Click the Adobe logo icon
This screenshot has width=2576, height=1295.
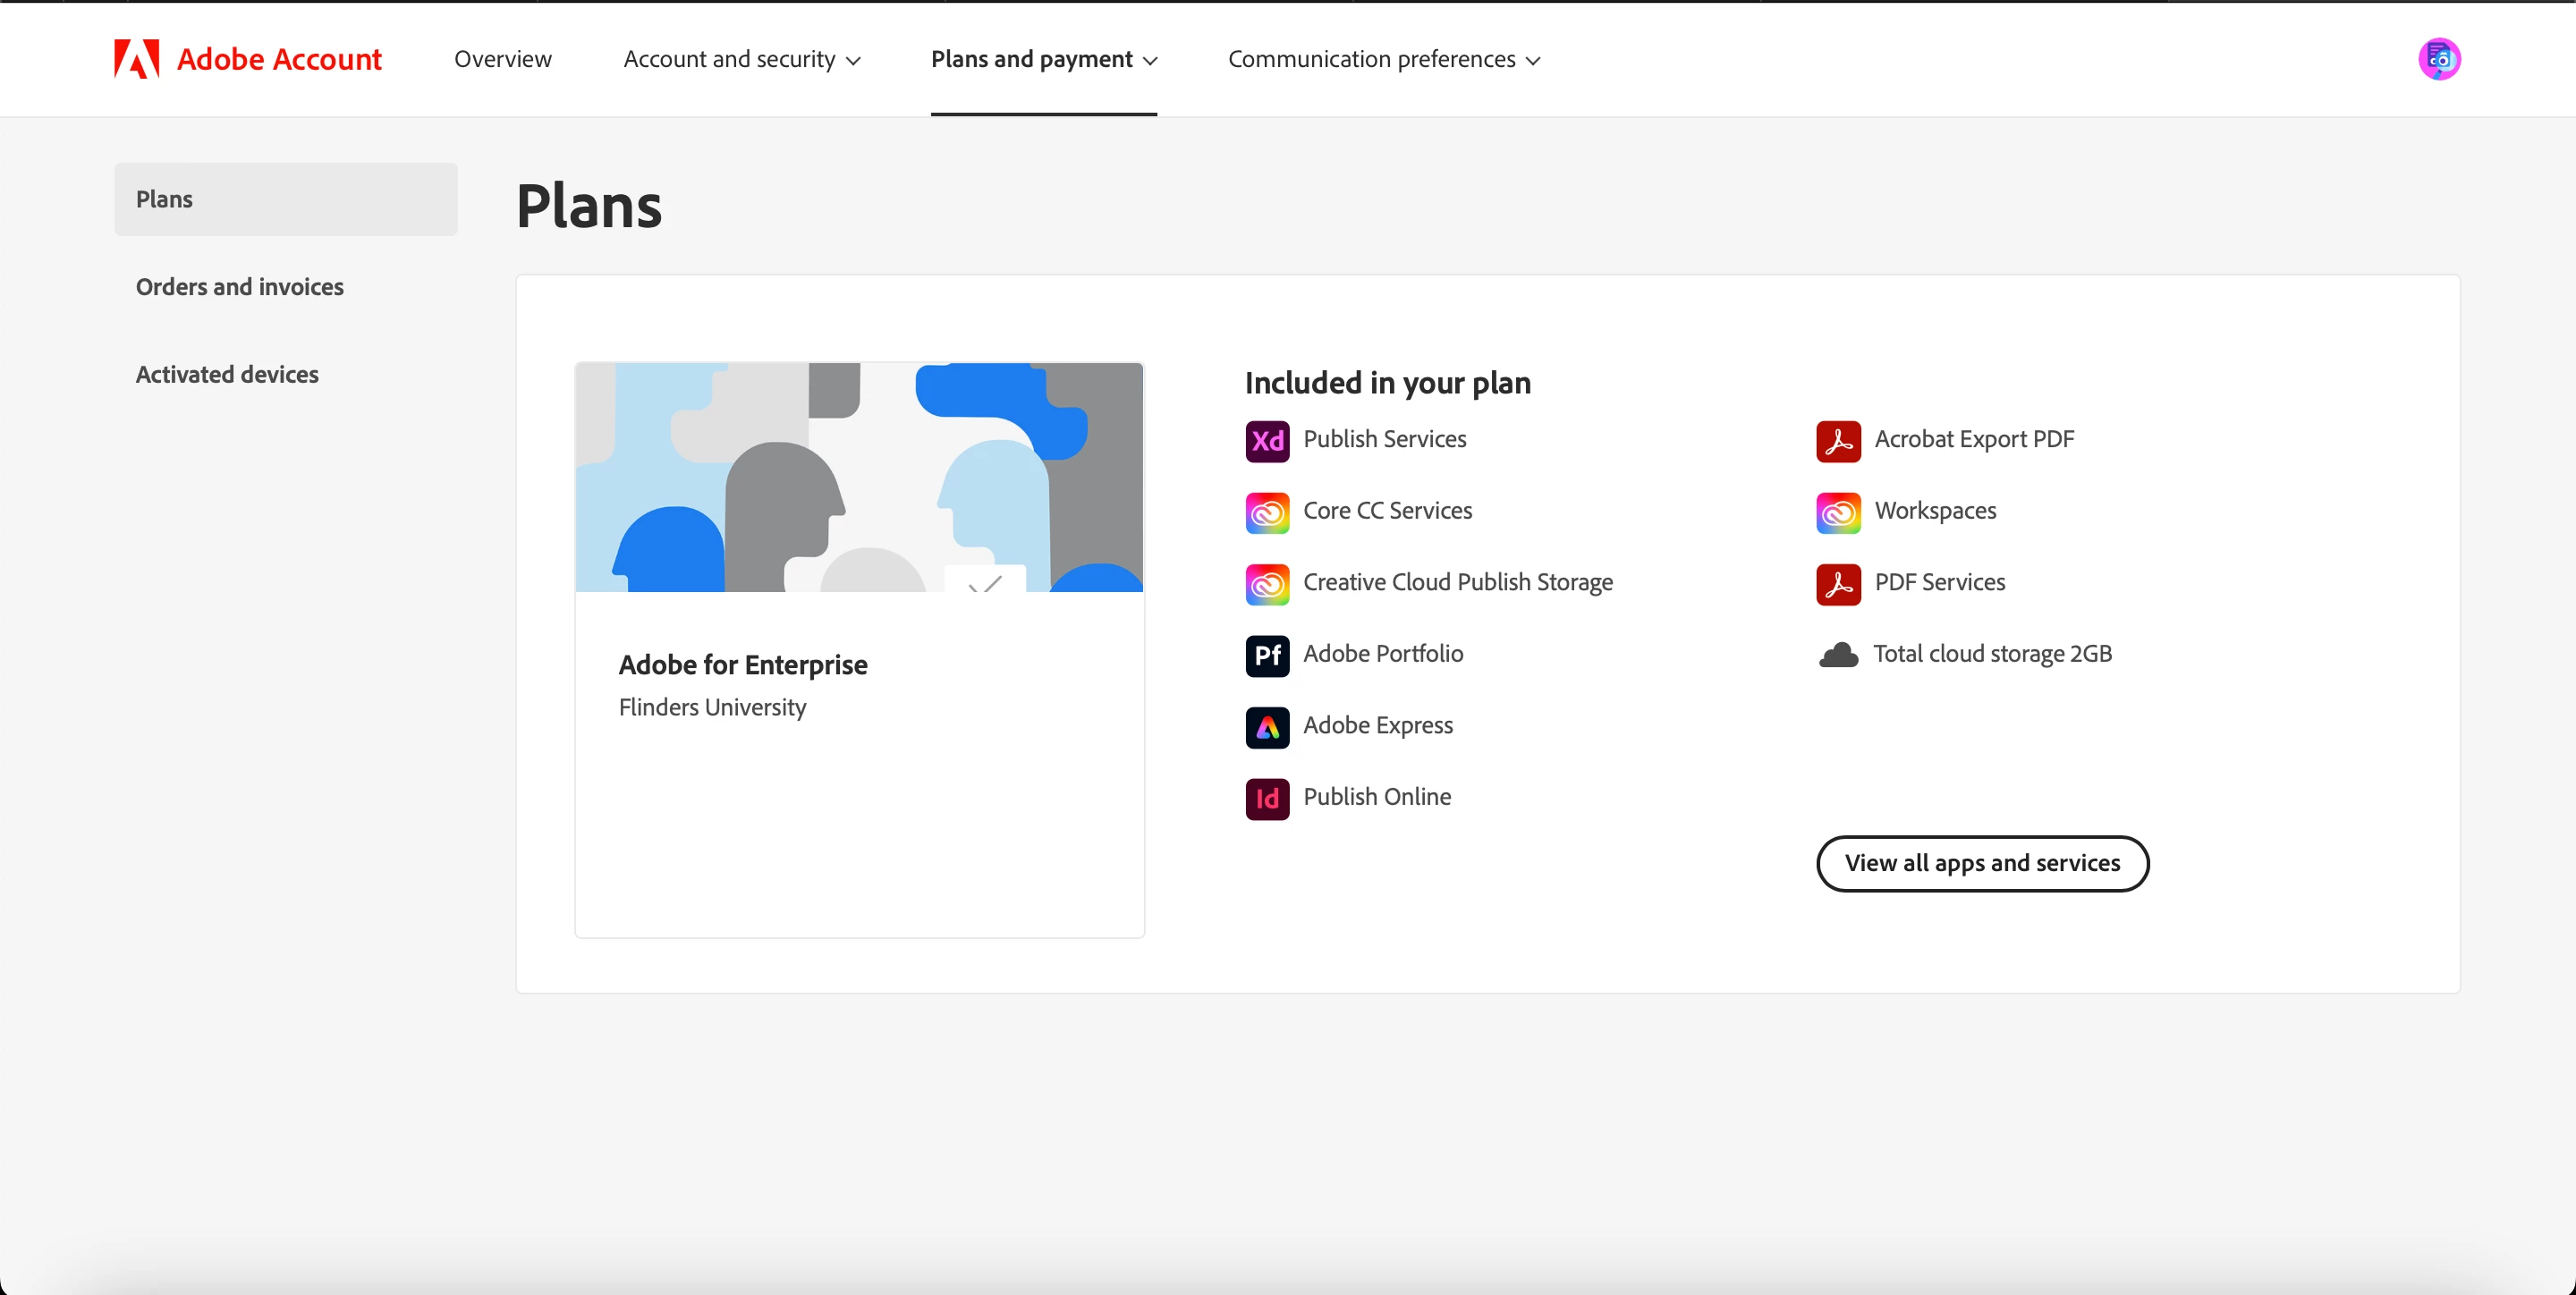[x=136, y=59]
